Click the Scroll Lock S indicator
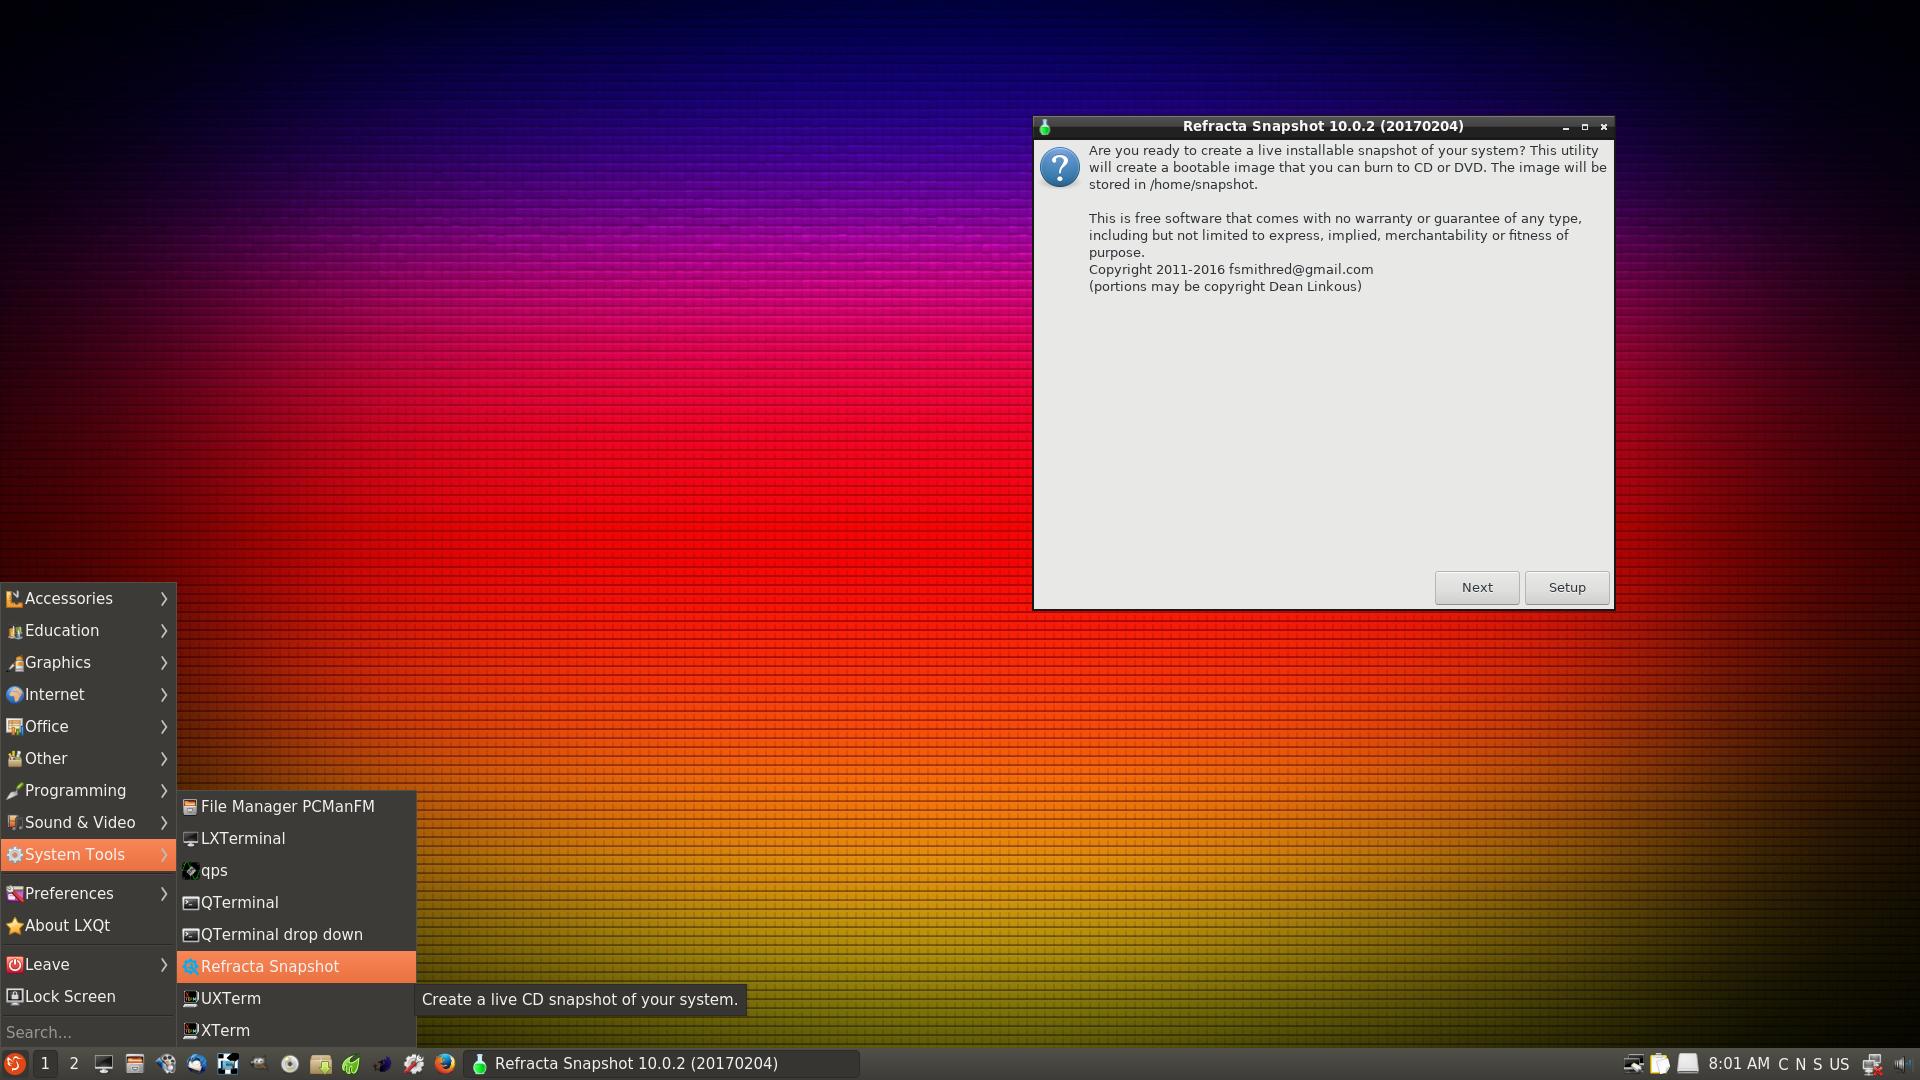Screen dimensions: 1920x1080 1817,1065
